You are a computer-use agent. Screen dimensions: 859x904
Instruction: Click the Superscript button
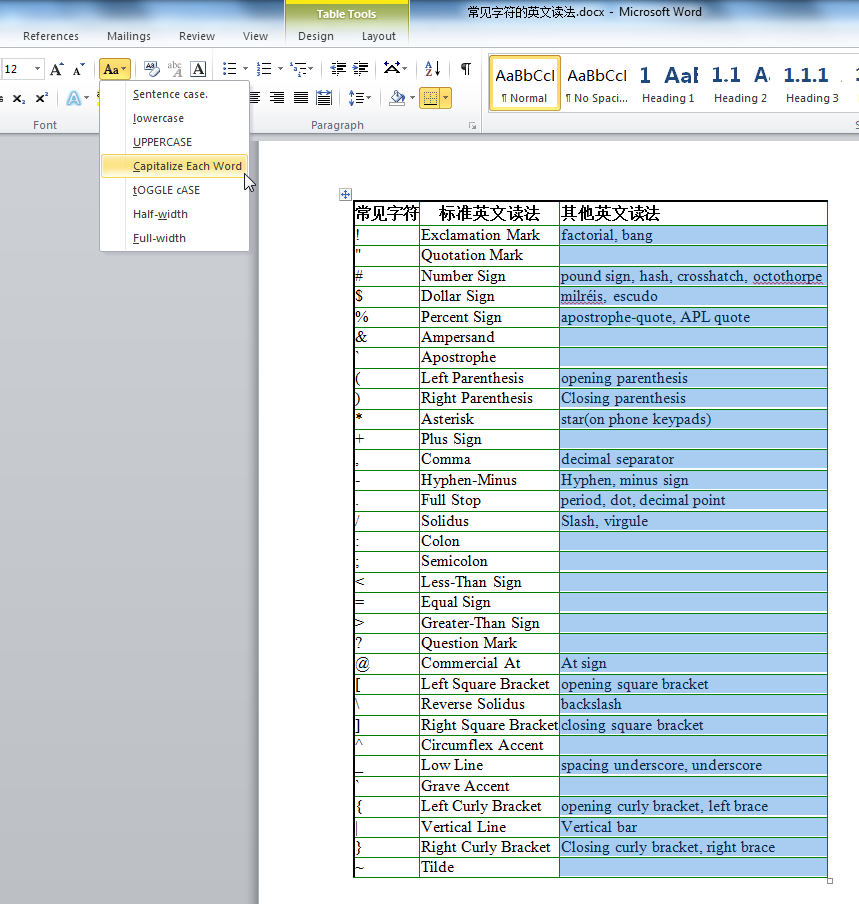42,99
